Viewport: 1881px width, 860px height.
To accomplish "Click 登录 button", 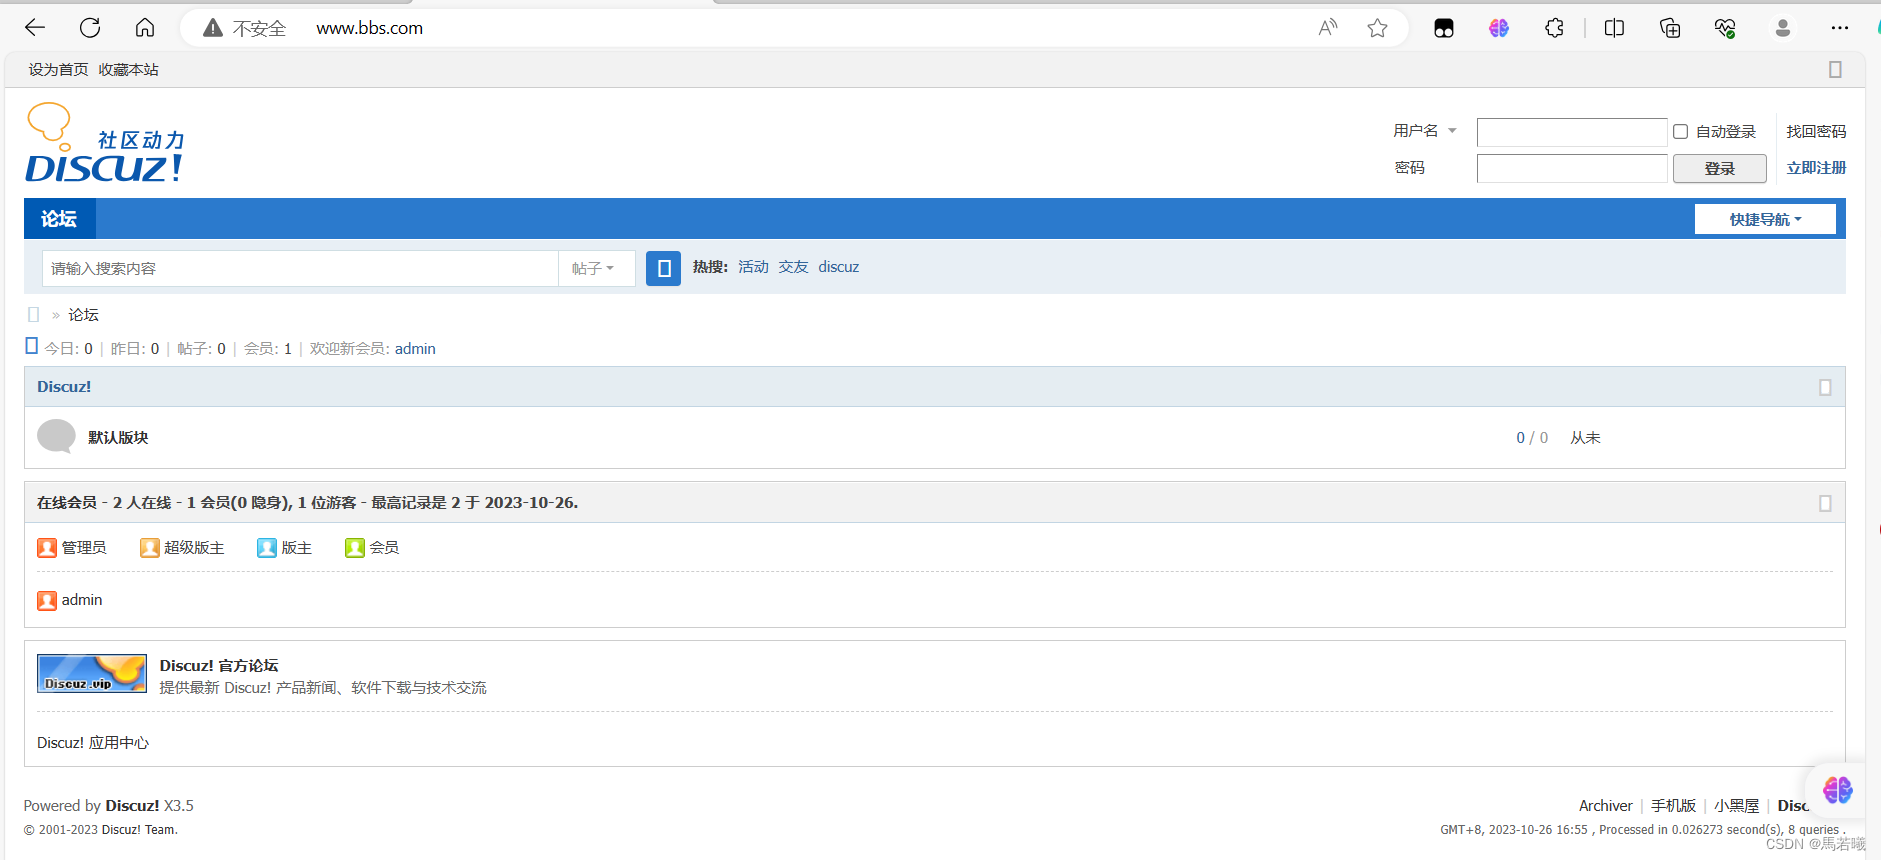I will click(x=1720, y=168).
